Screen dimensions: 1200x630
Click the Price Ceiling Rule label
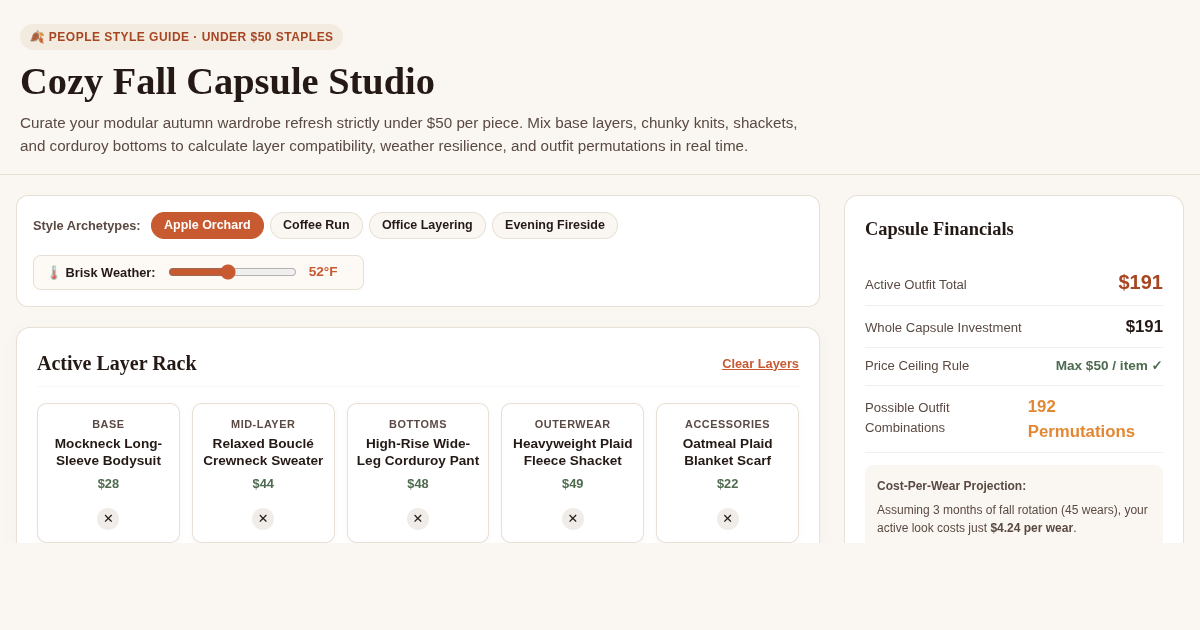tap(917, 366)
